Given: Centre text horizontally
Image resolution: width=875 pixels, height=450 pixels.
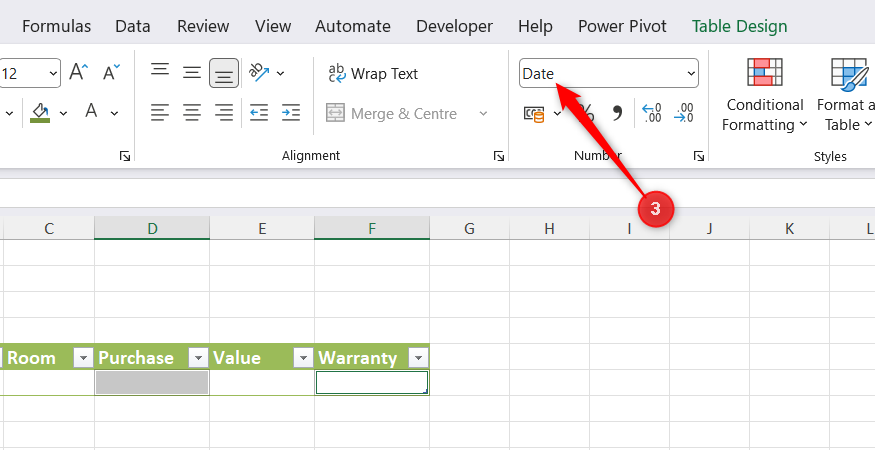Looking at the screenshot, I should [x=192, y=113].
